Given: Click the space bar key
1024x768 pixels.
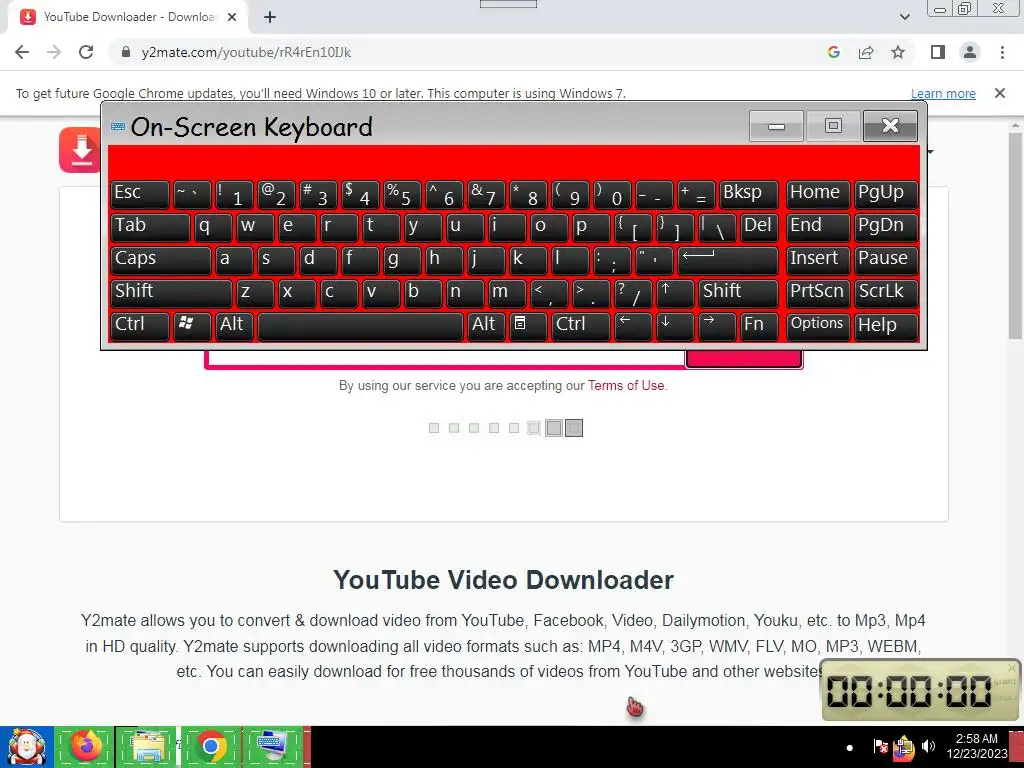Looking at the screenshot, I should point(360,325).
